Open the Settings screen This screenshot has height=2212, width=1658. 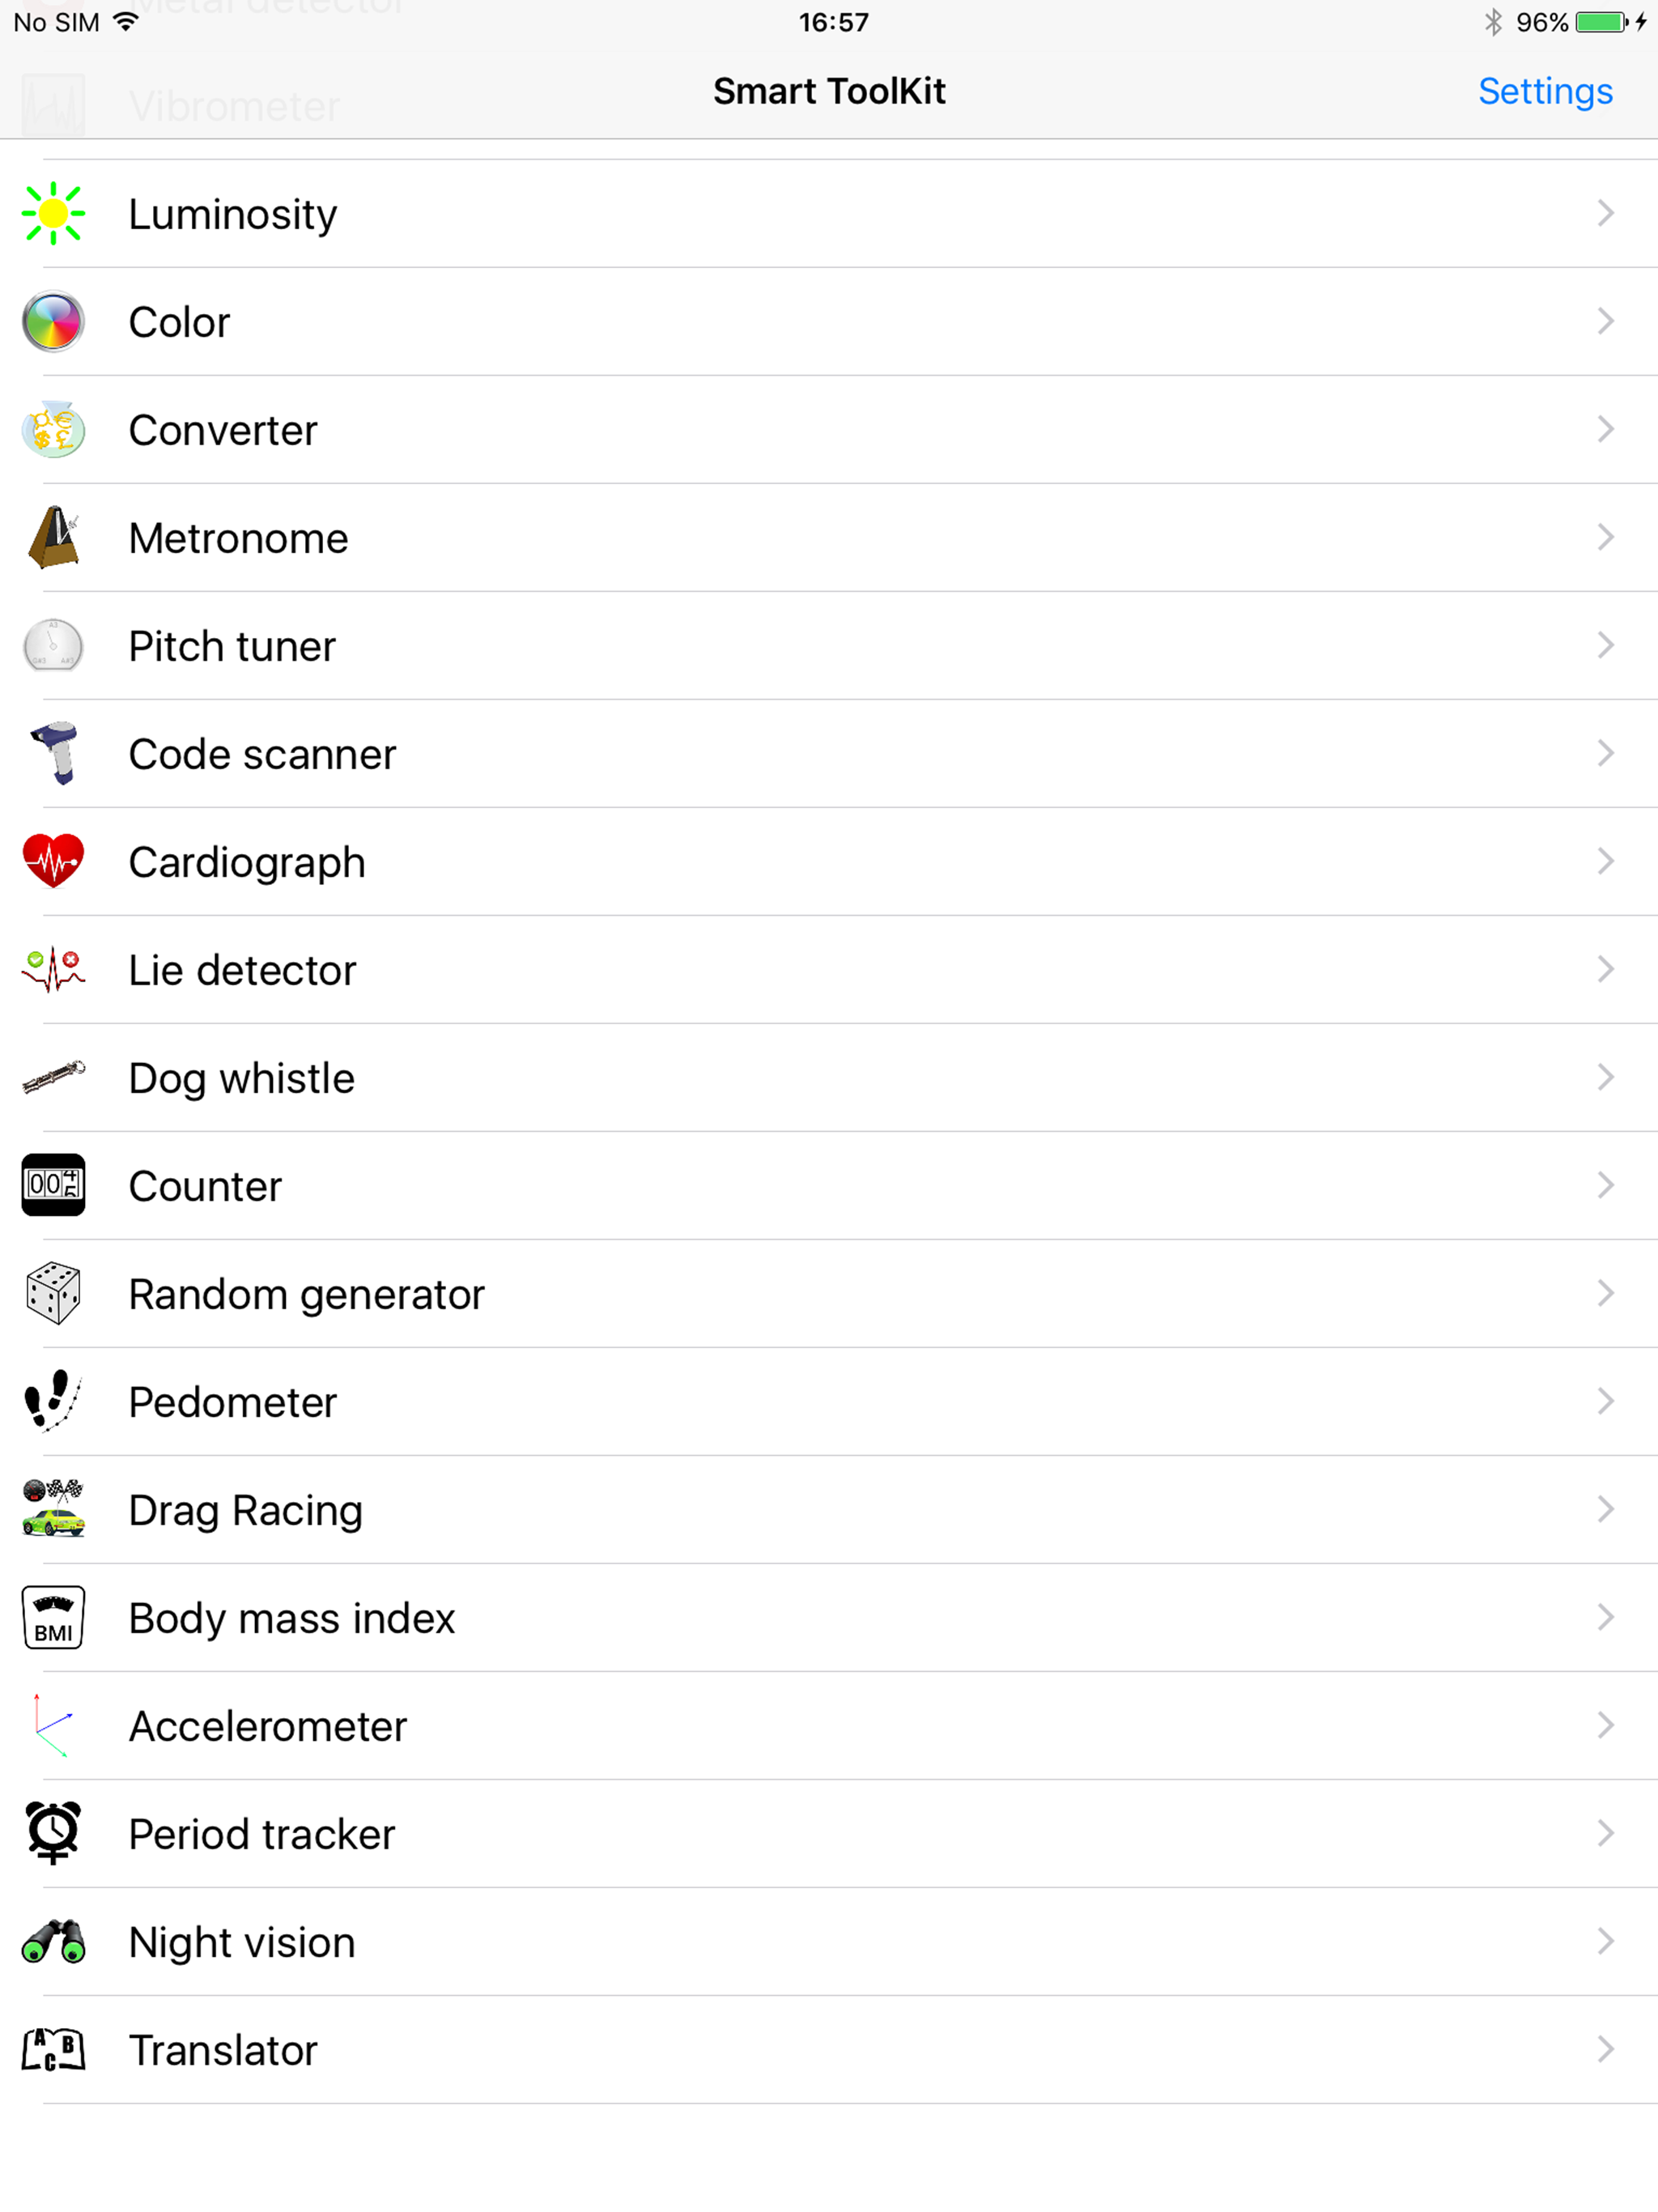(1544, 91)
